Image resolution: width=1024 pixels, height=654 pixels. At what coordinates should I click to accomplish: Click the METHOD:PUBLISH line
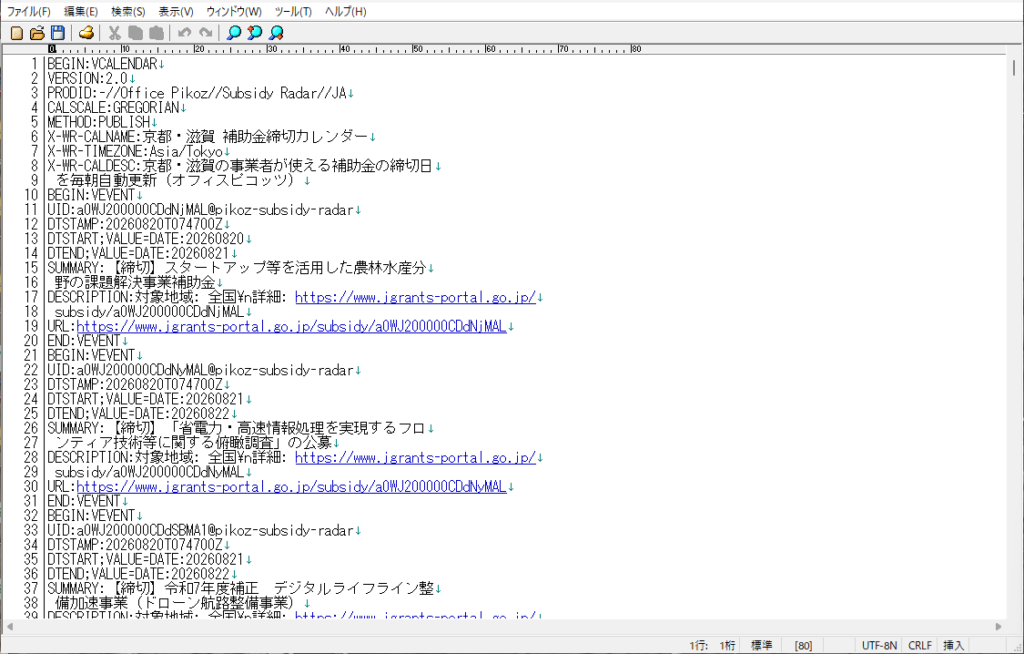[x=99, y=122]
